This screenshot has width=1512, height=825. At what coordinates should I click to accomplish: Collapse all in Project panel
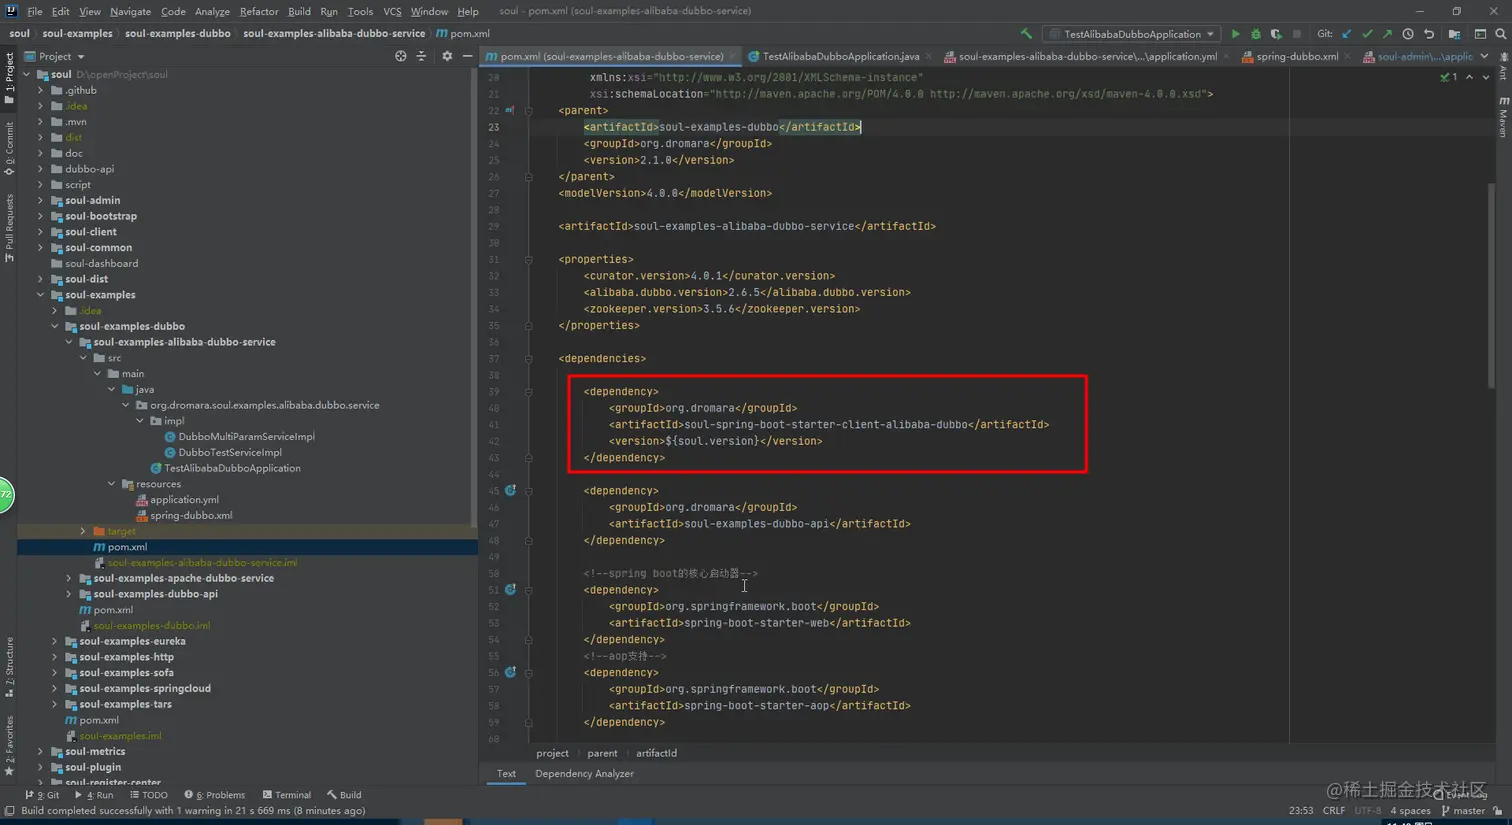[x=421, y=56]
